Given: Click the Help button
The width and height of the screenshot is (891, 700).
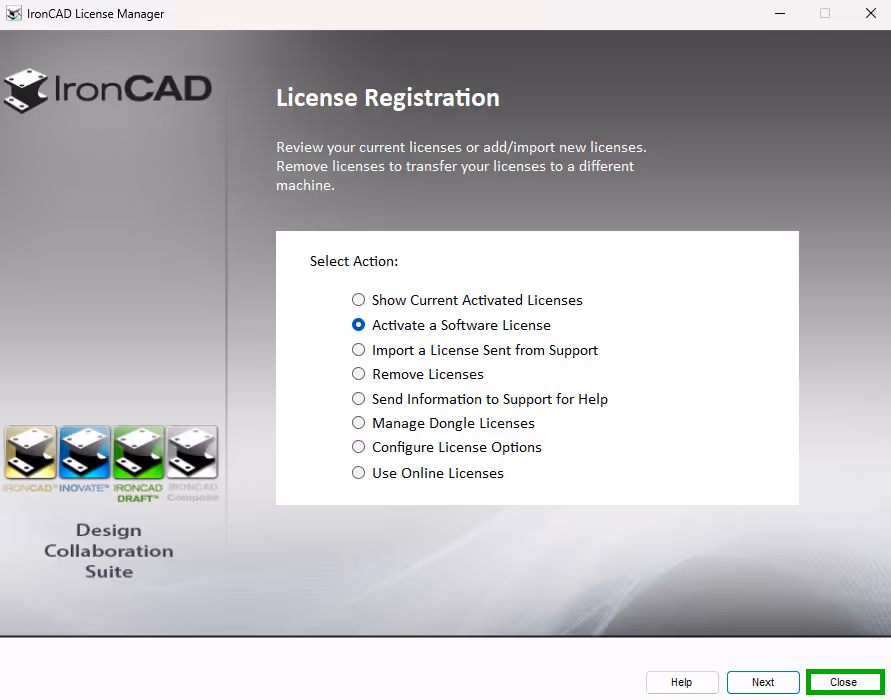Looking at the screenshot, I should click(x=682, y=682).
